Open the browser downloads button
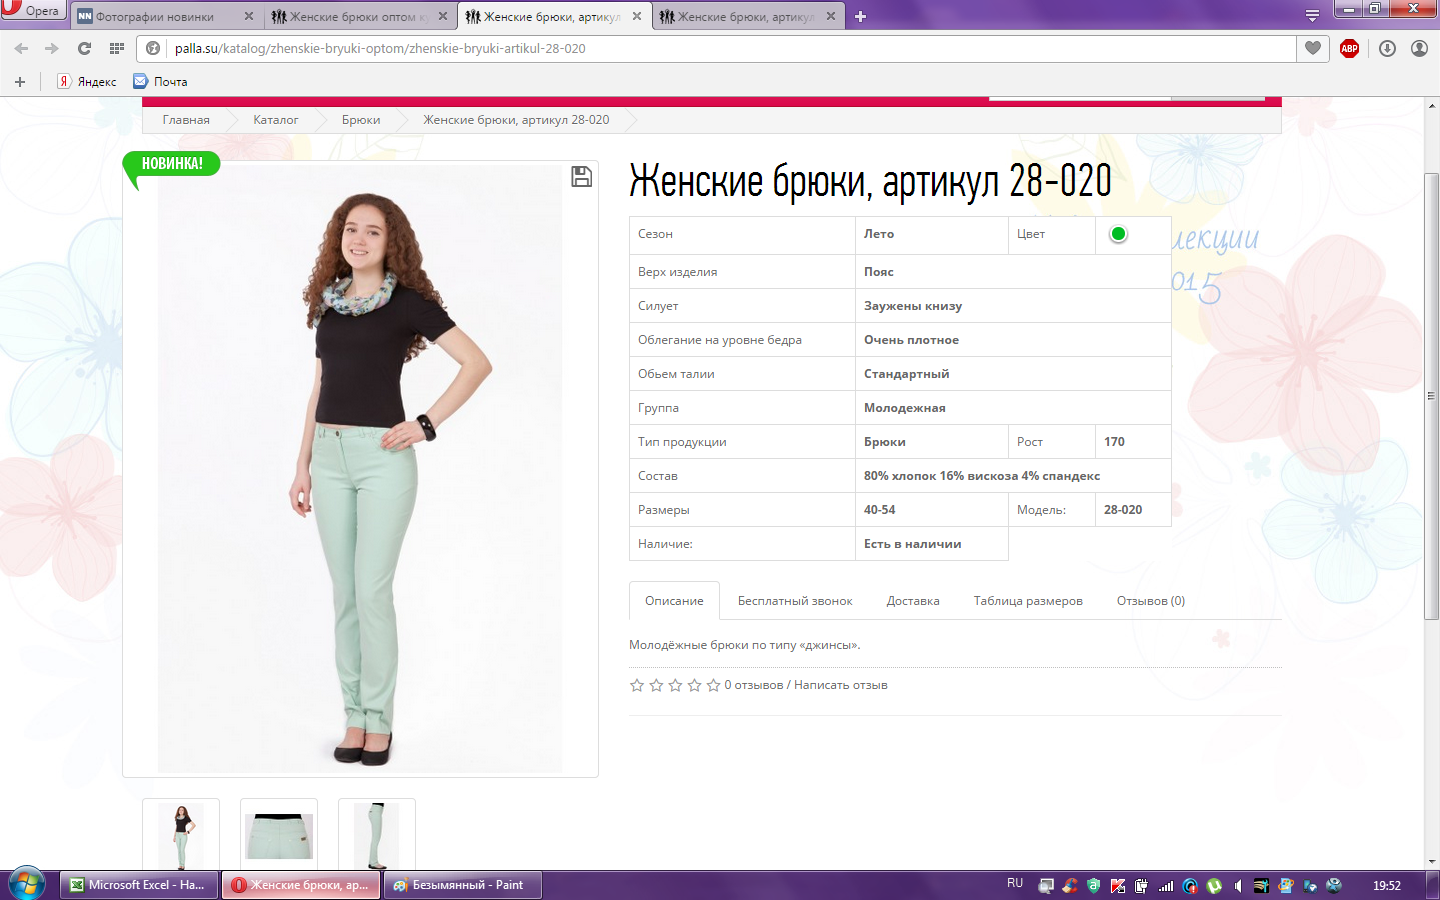The height and width of the screenshot is (900, 1440). [1387, 48]
